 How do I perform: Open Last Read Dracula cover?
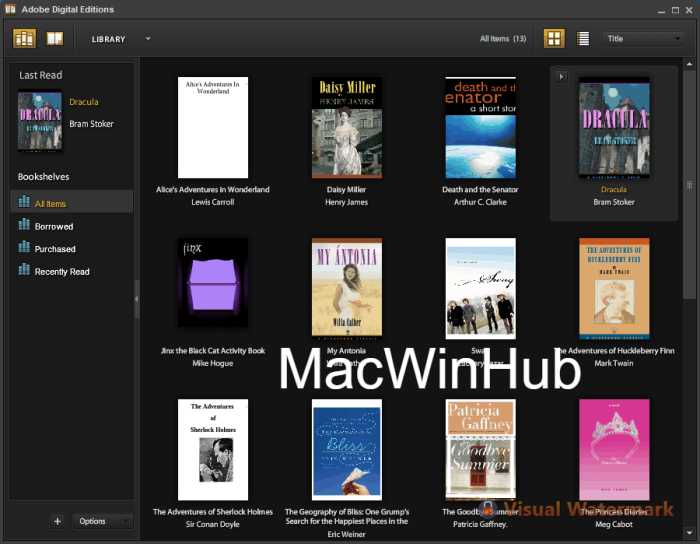tap(40, 120)
